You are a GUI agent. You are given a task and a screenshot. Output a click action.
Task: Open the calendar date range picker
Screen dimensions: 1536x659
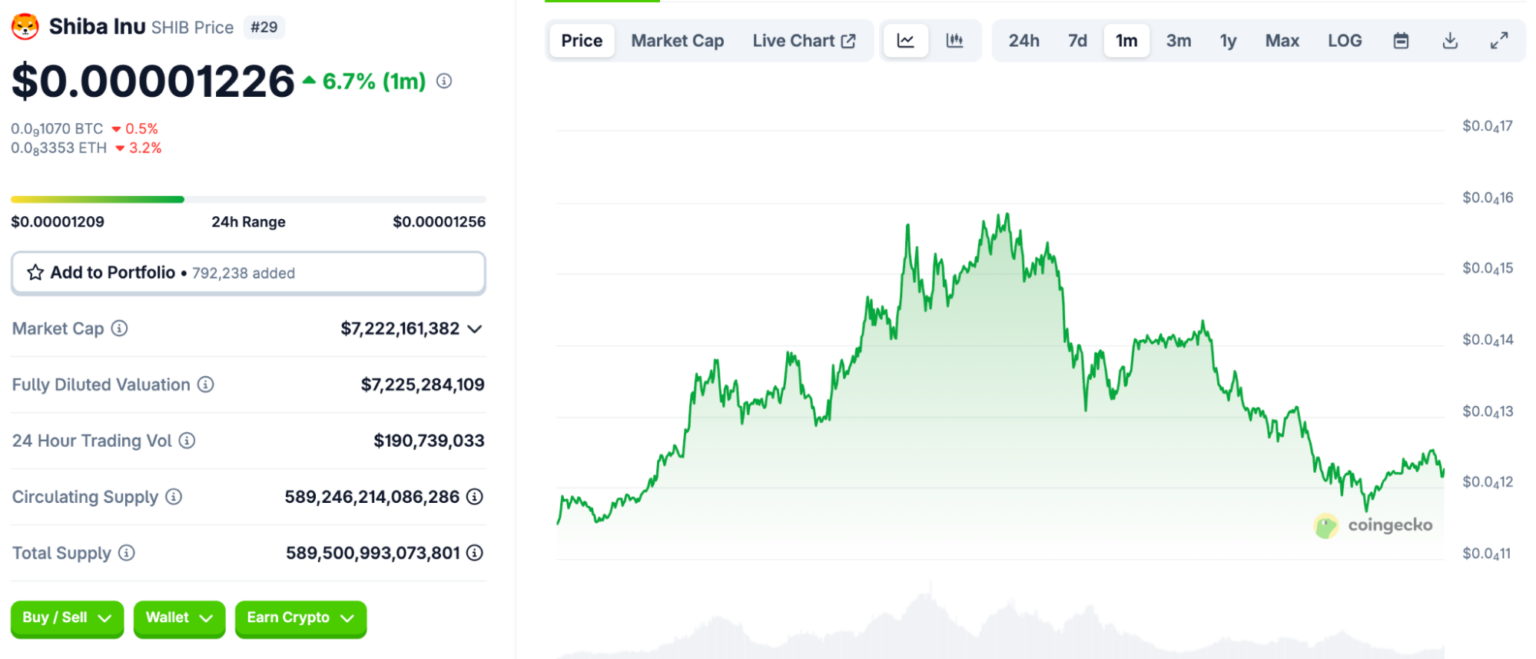click(1401, 41)
